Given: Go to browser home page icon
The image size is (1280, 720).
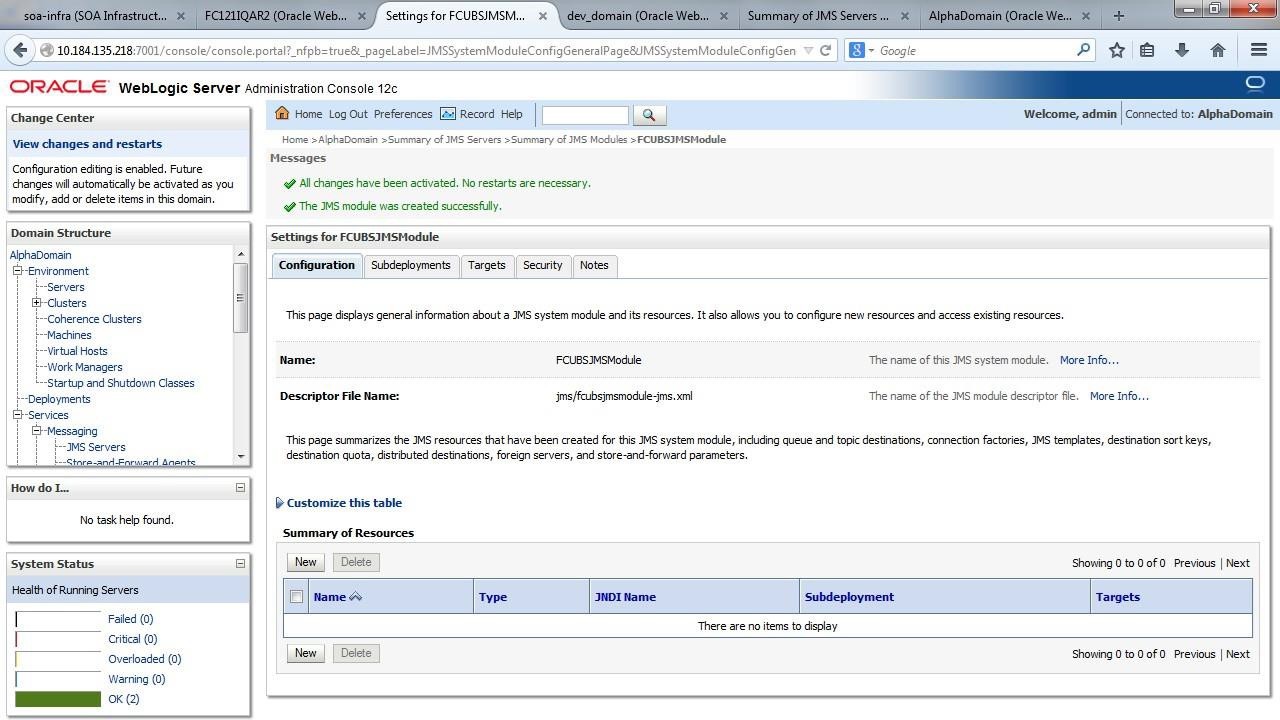Looking at the screenshot, I should (x=1217, y=50).
